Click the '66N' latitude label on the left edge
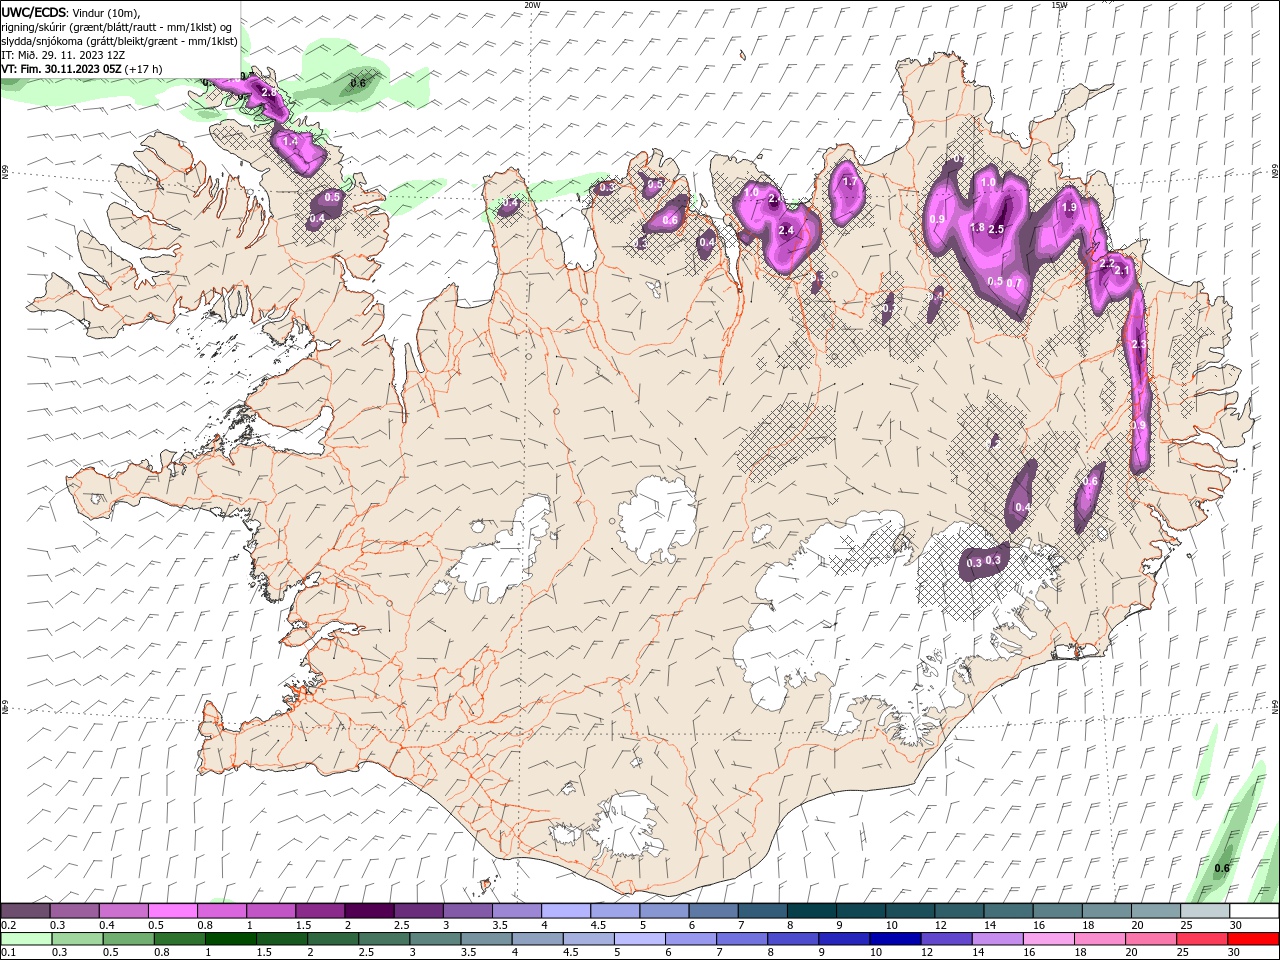This screenshot has width=1280, height=960. click(x=5, y=174)
